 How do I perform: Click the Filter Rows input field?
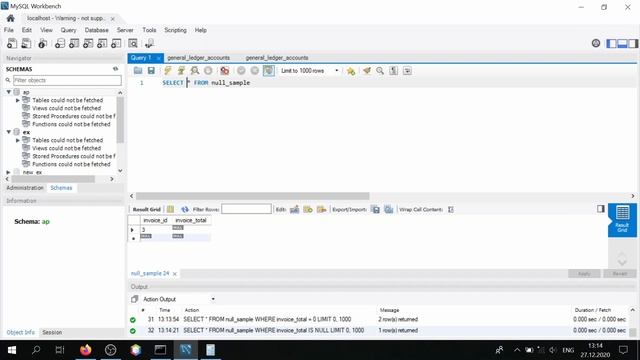[x=246, y=209]
